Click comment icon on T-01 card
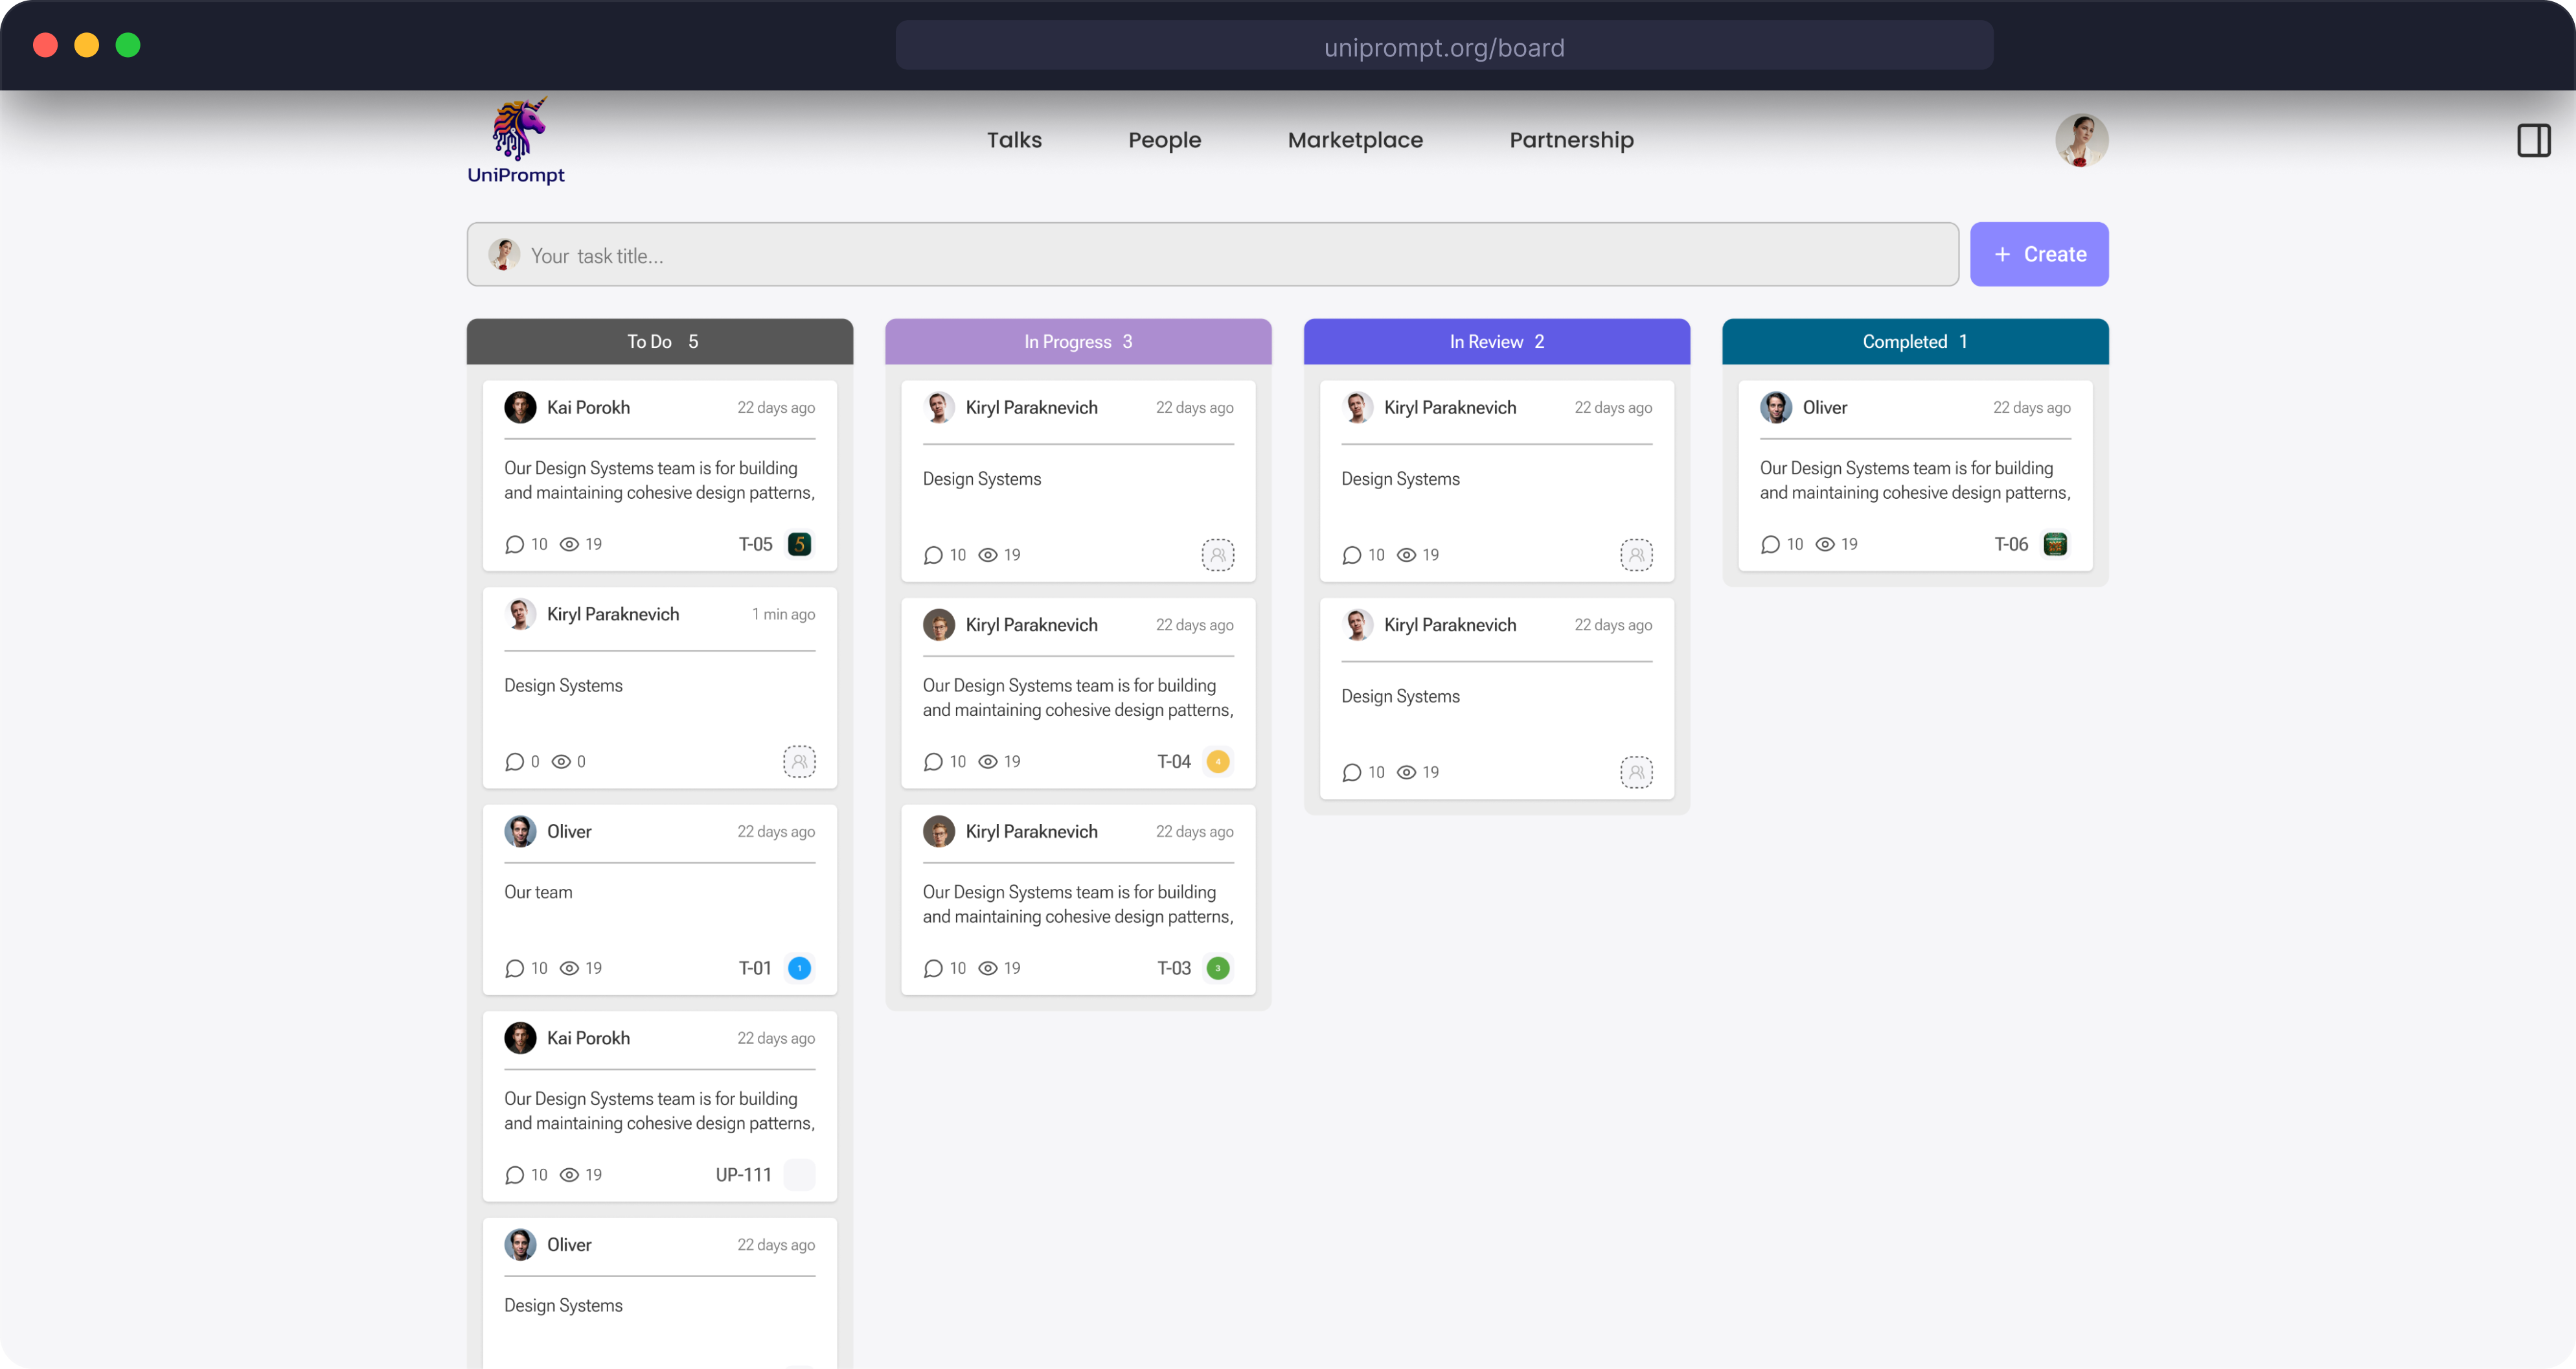 [x=514, y=968]
